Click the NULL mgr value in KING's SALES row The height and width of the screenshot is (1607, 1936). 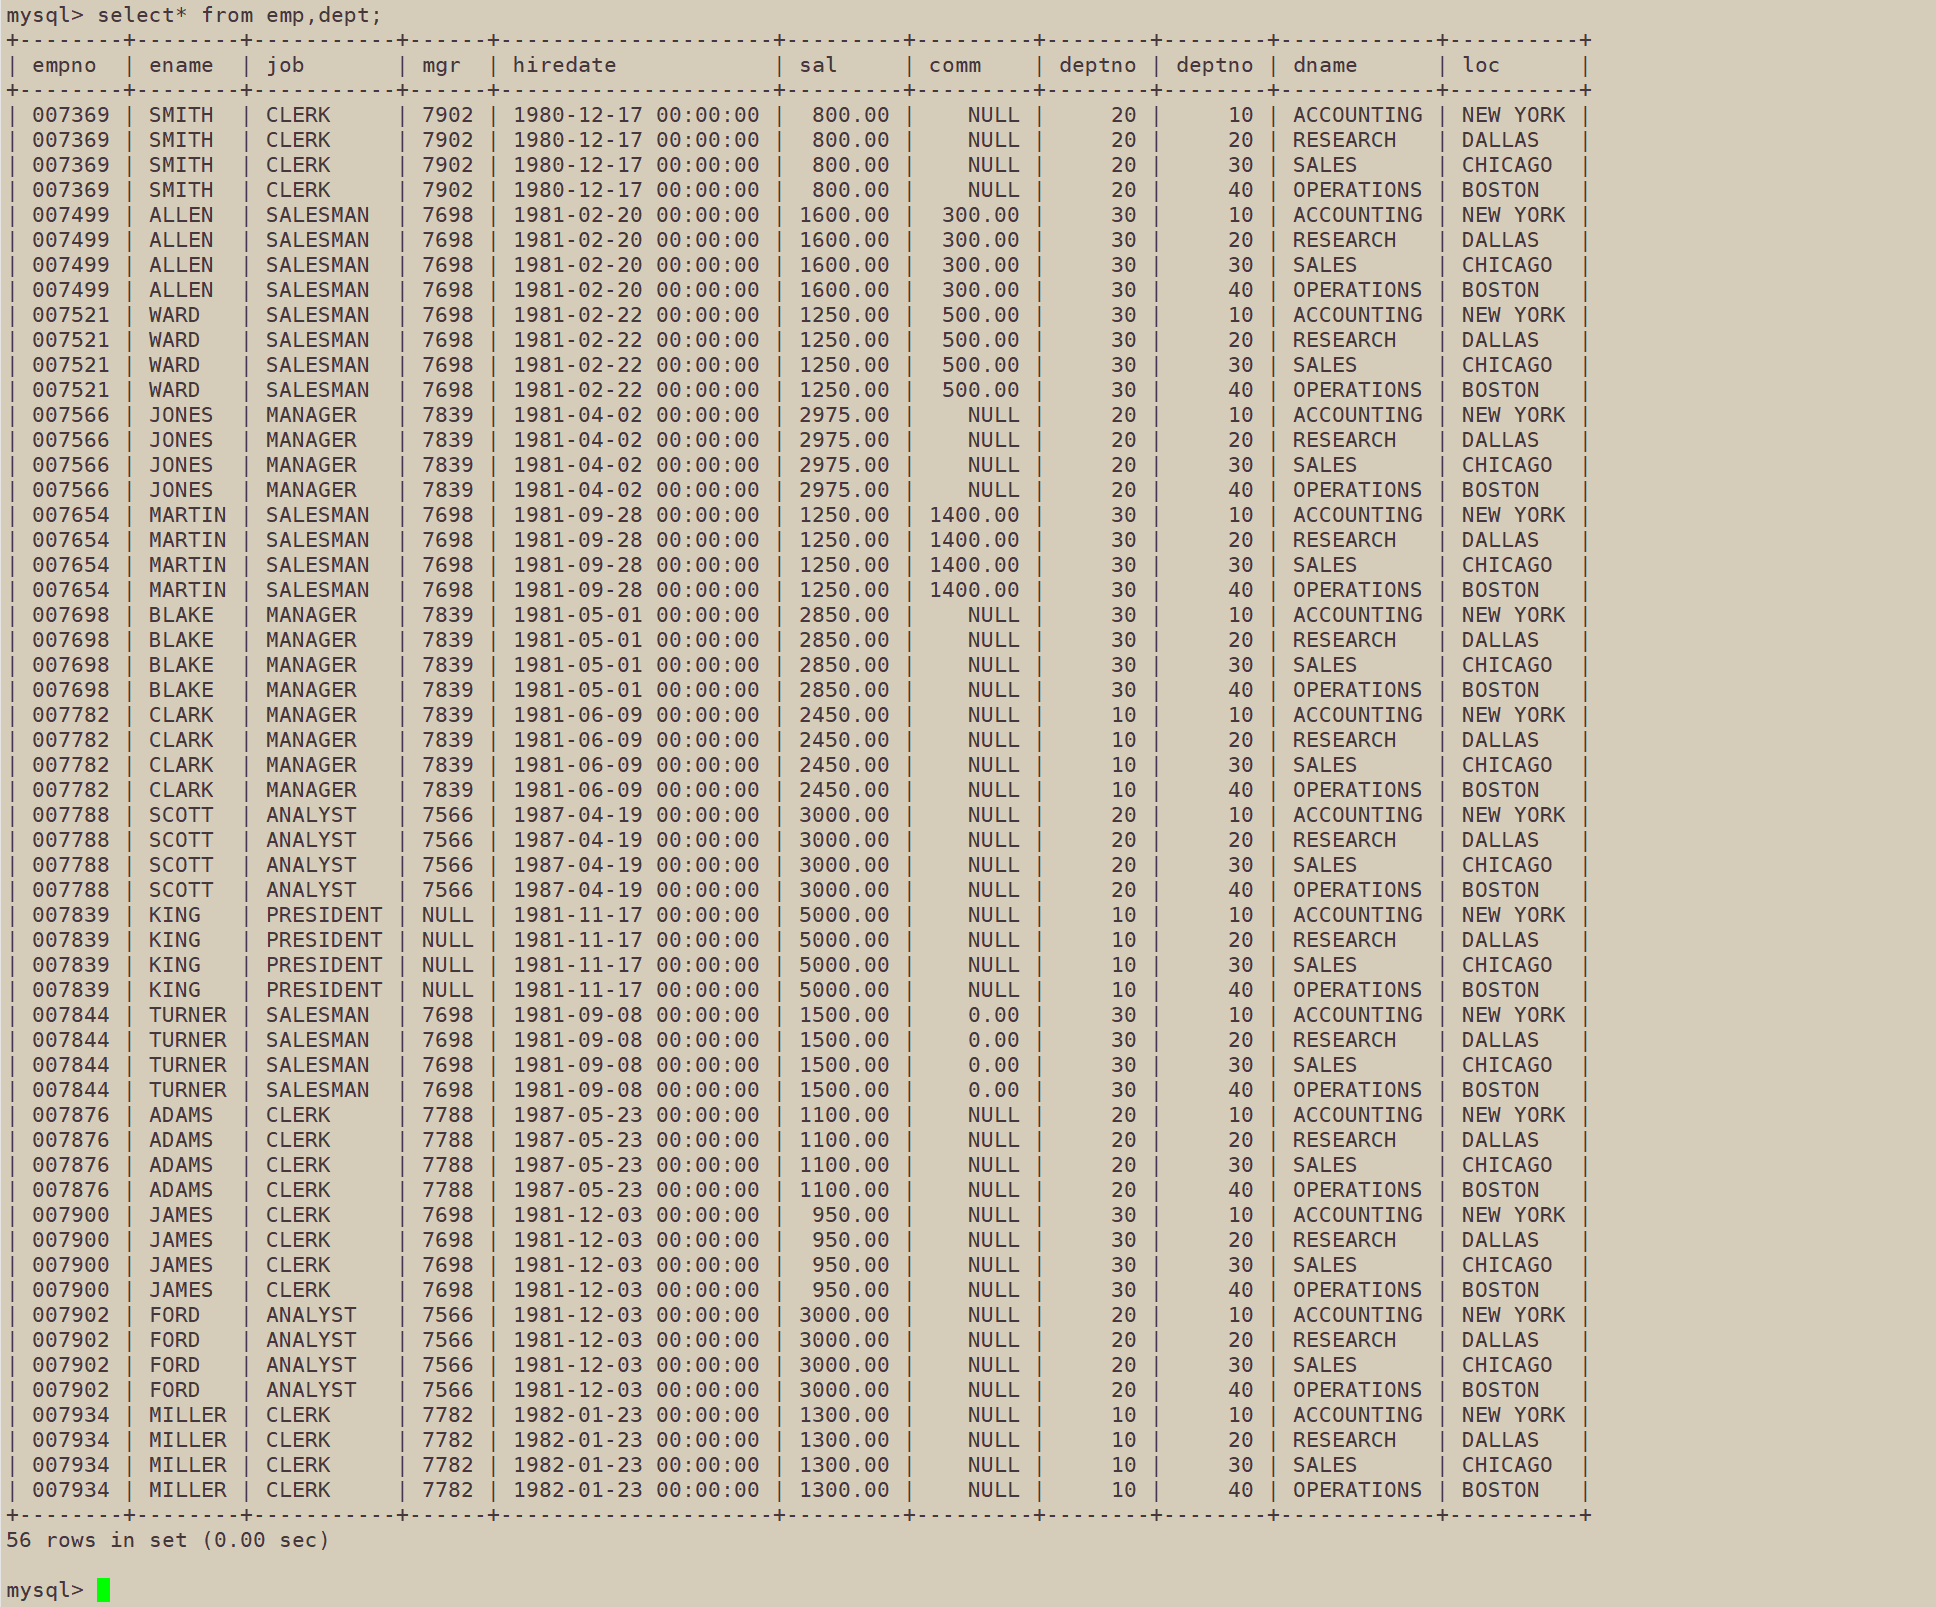point(447,965)
